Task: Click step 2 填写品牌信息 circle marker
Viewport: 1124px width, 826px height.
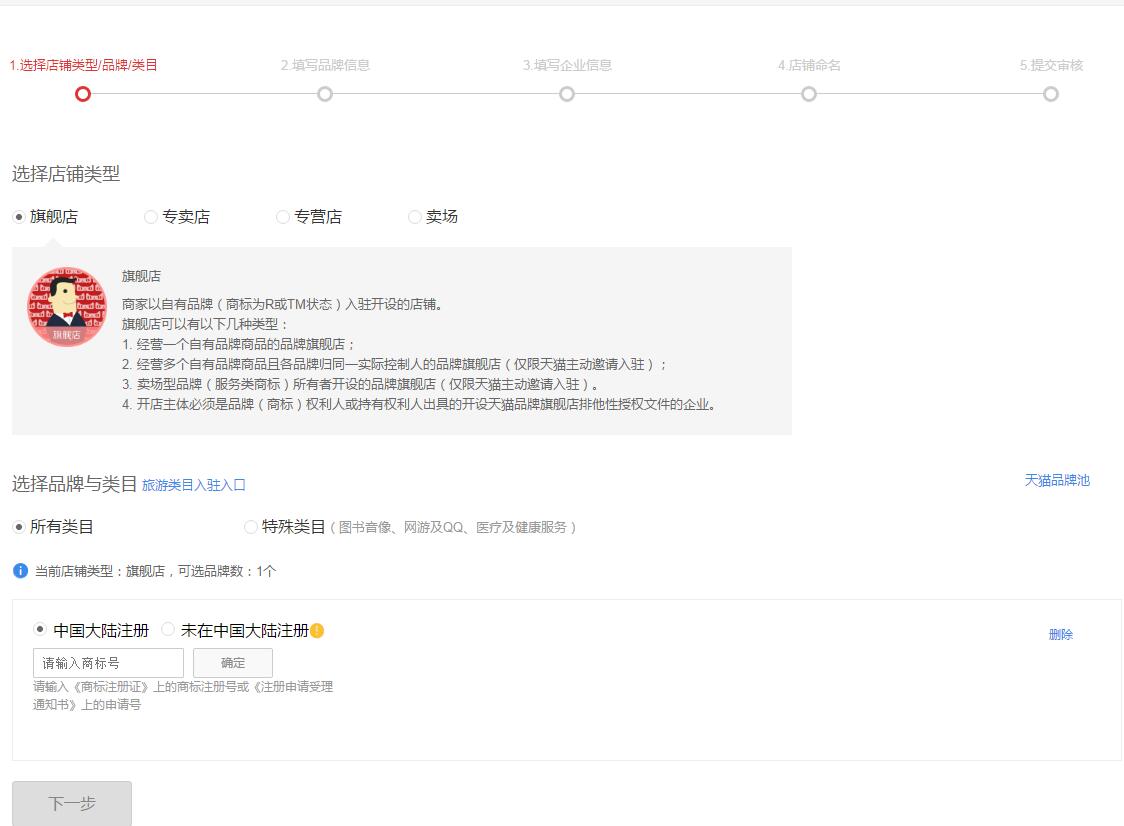Action: pos(325,94)
